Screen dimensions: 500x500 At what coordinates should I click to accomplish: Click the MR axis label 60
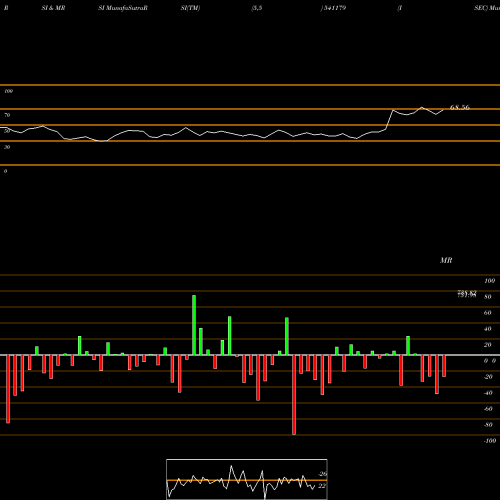click(488, 313)
